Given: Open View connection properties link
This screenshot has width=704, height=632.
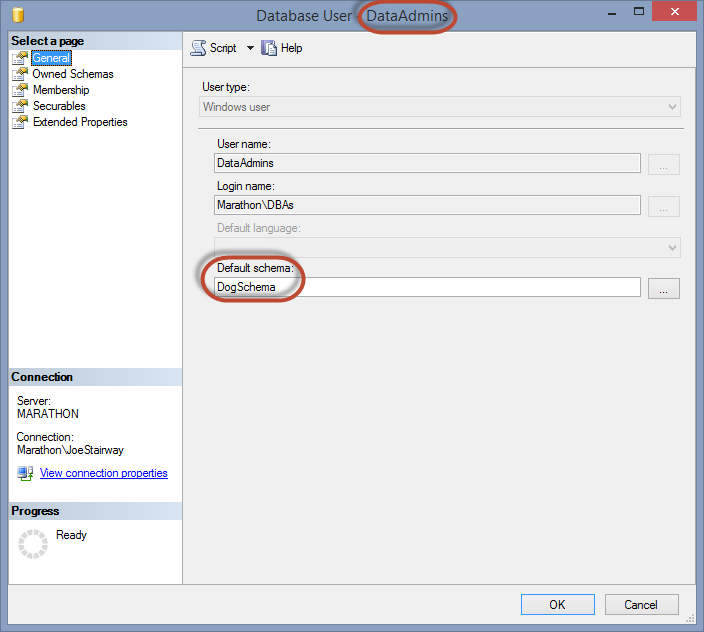Looking at the screenshot, I should click(104, 473).
